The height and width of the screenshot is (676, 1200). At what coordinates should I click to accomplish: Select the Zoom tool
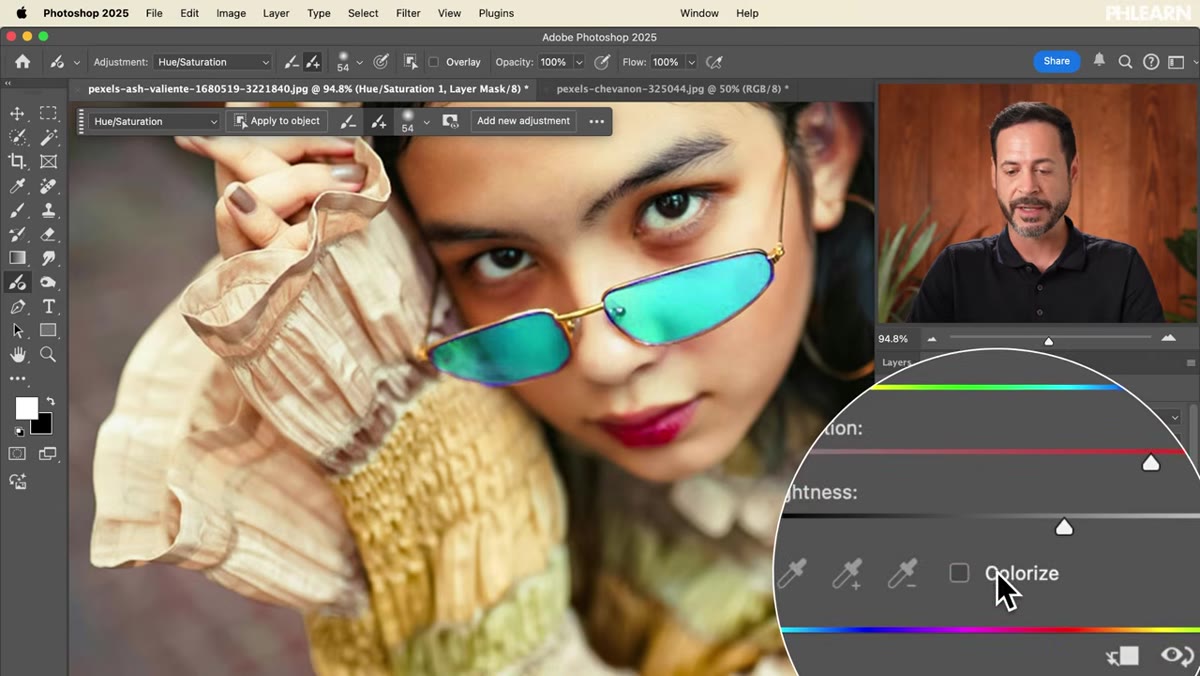pyautogui.click(x=48, y=355)
